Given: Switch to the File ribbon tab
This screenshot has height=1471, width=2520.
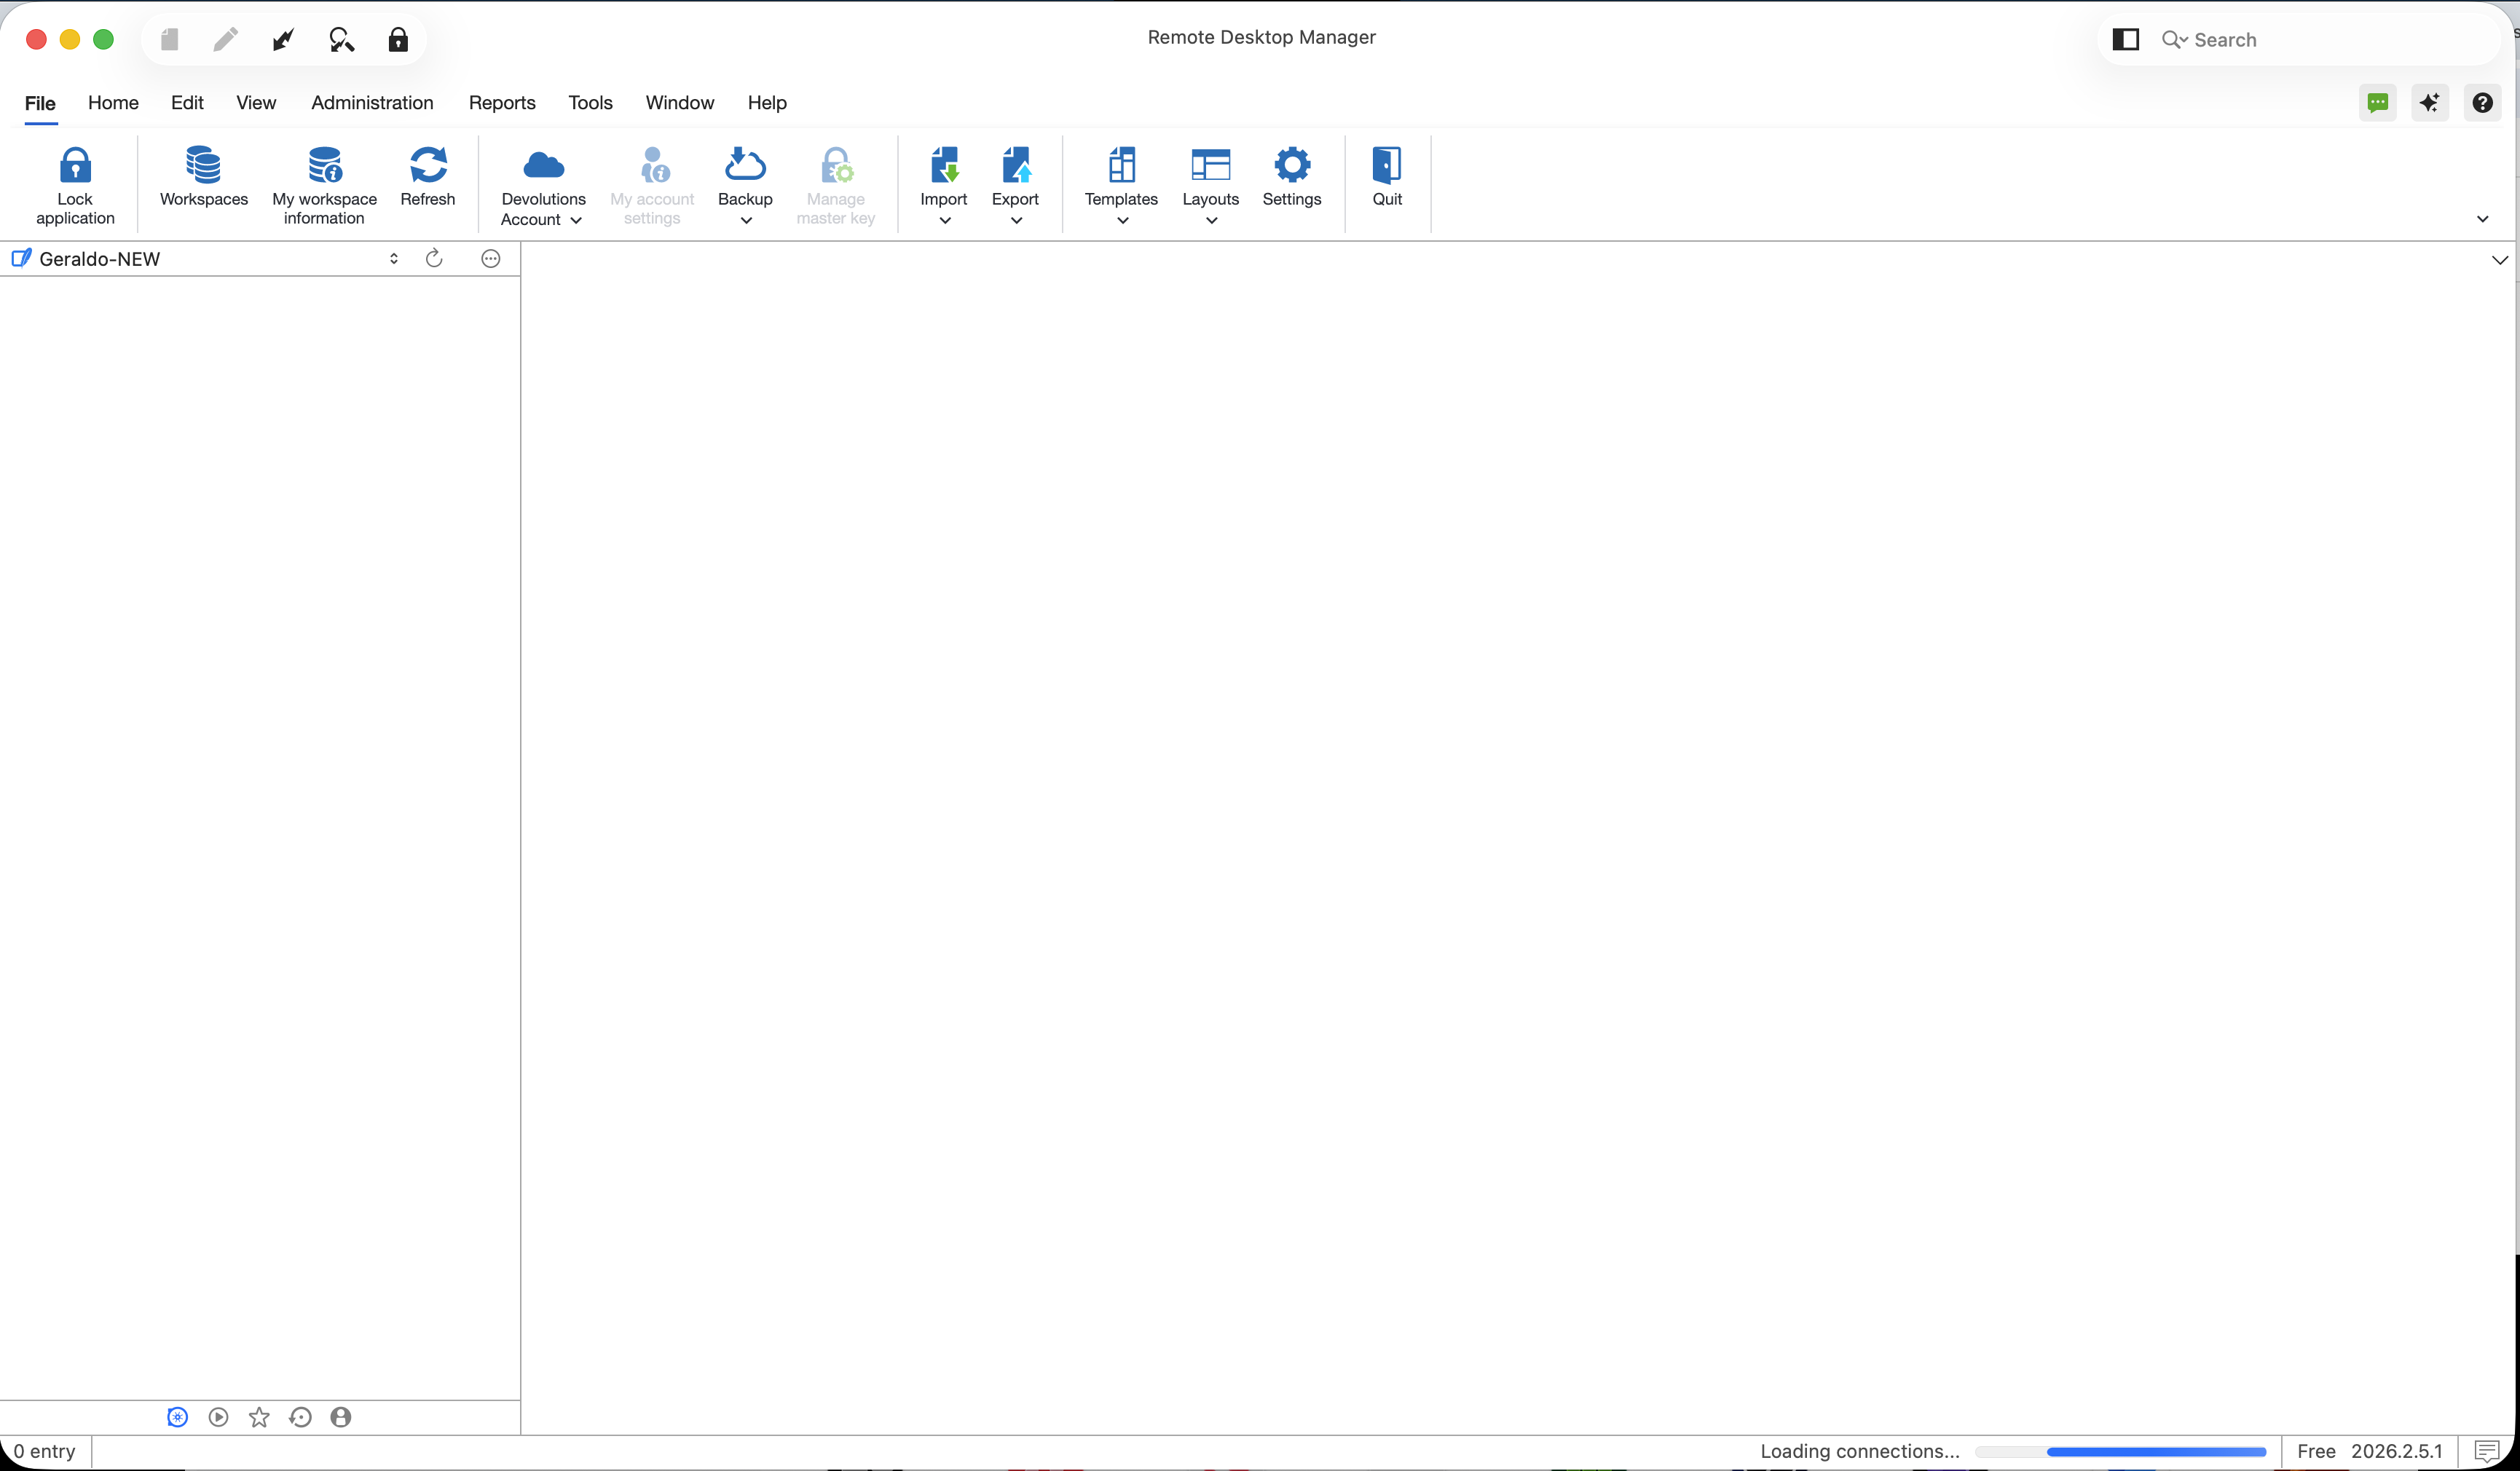Looking at the screenshot, I should coord(40,103).
